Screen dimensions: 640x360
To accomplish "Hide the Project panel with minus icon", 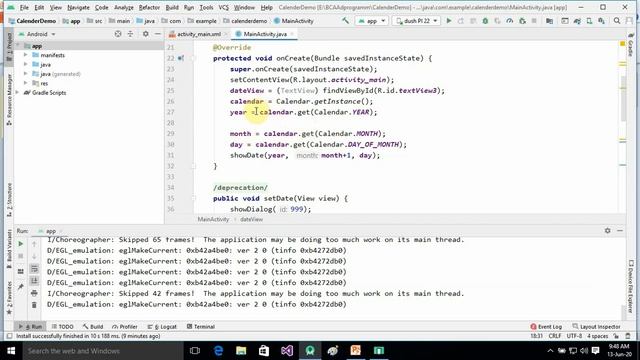I will (x=158, y=34).
